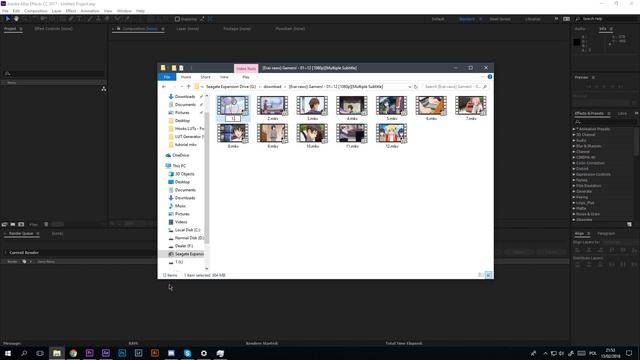Select the 5.mkv video file
Image resolution: width=640 pixels, height=360 pixels.
(391, 108)
